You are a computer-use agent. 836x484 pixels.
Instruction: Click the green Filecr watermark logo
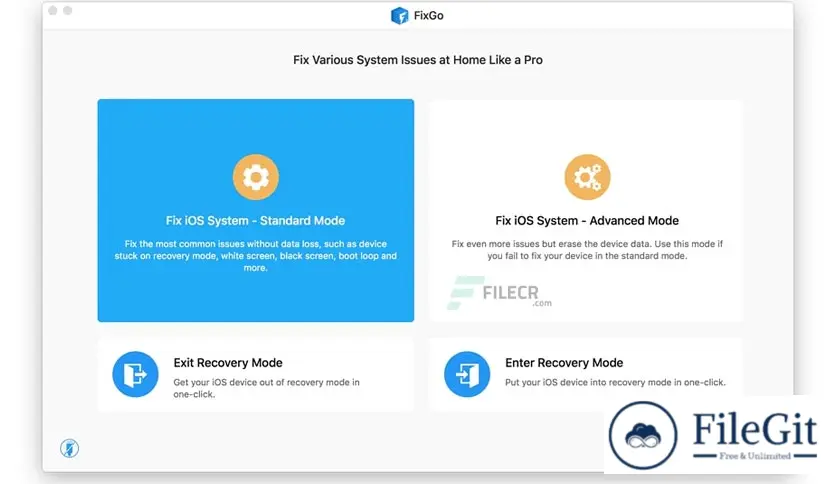(465, 293)
